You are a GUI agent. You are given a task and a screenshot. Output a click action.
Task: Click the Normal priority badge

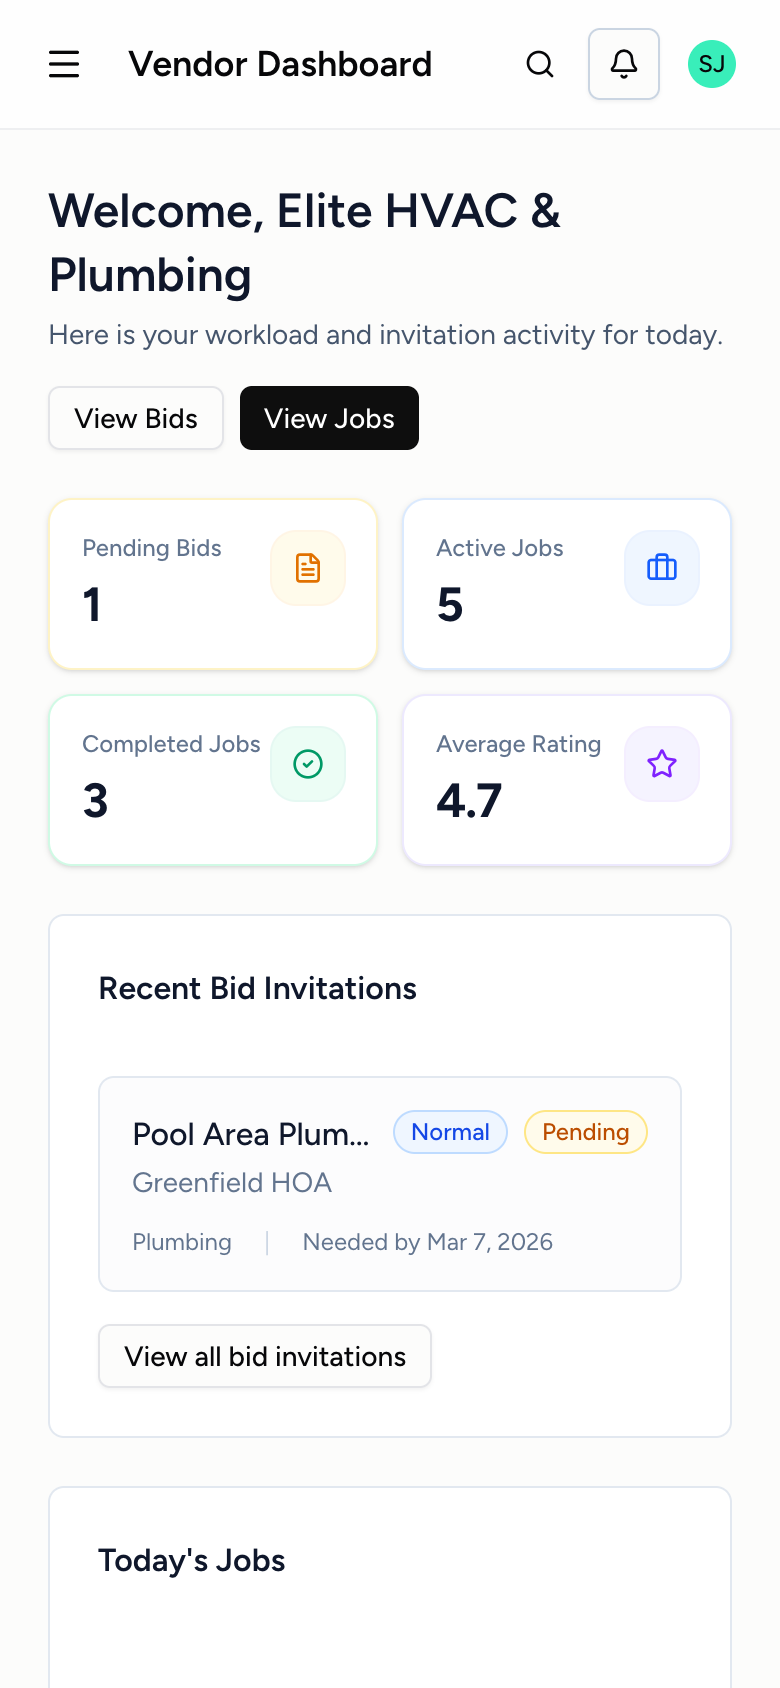450,1132
